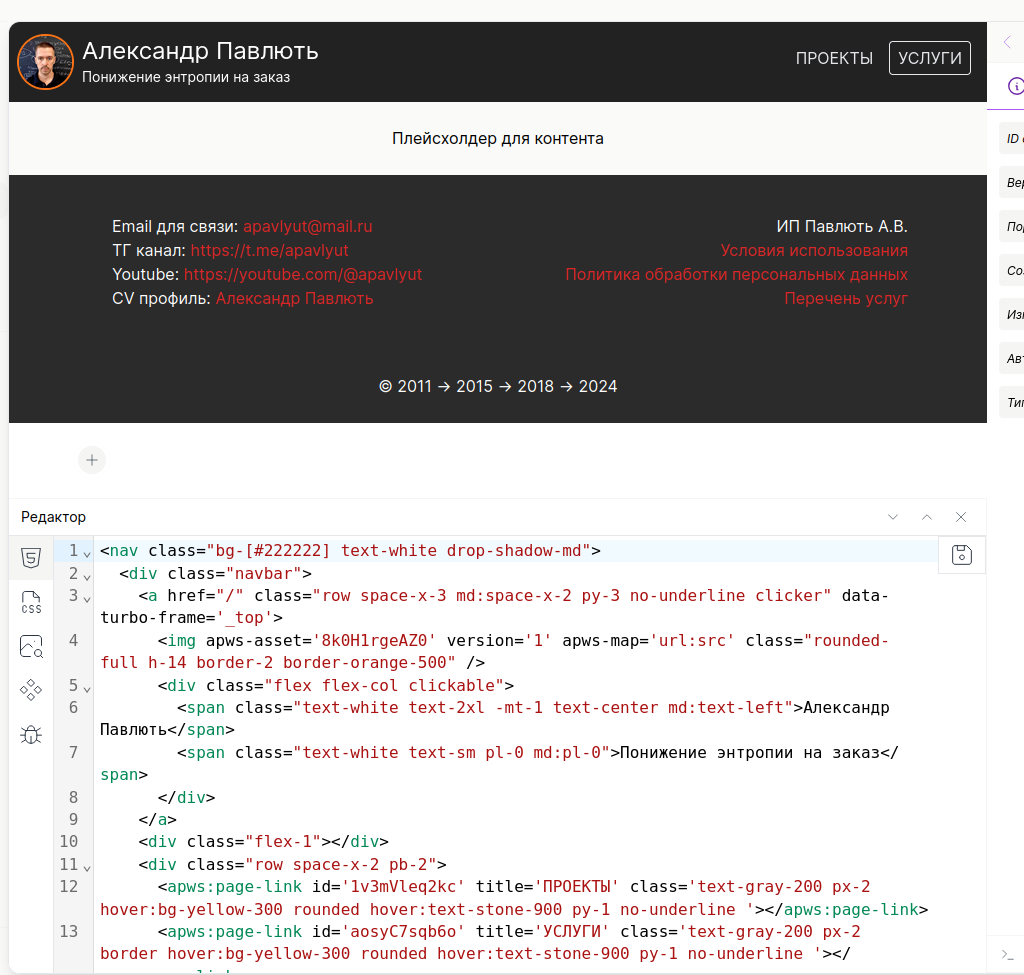Open the image search assets icon
1024x975 pixels.
coord(31,647)
